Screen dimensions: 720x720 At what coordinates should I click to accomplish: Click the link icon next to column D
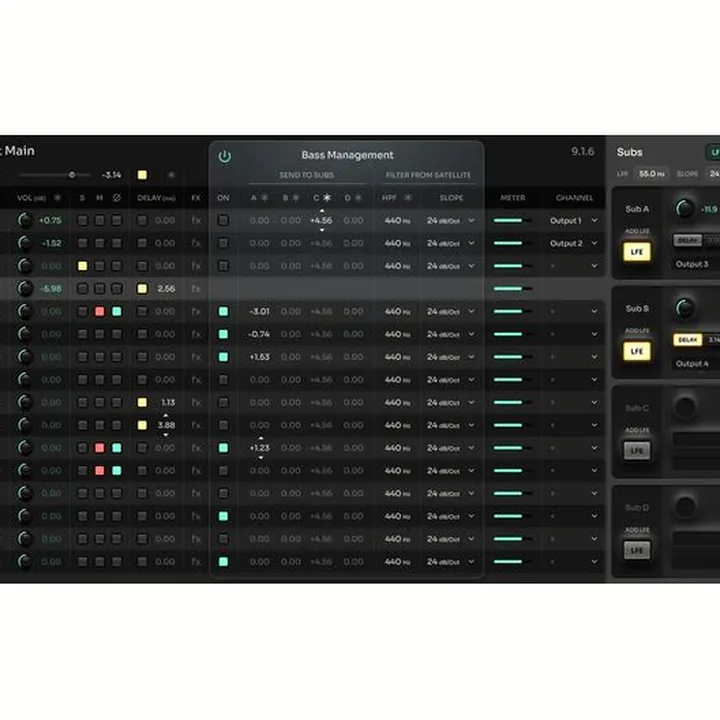[x=358, y=197]
